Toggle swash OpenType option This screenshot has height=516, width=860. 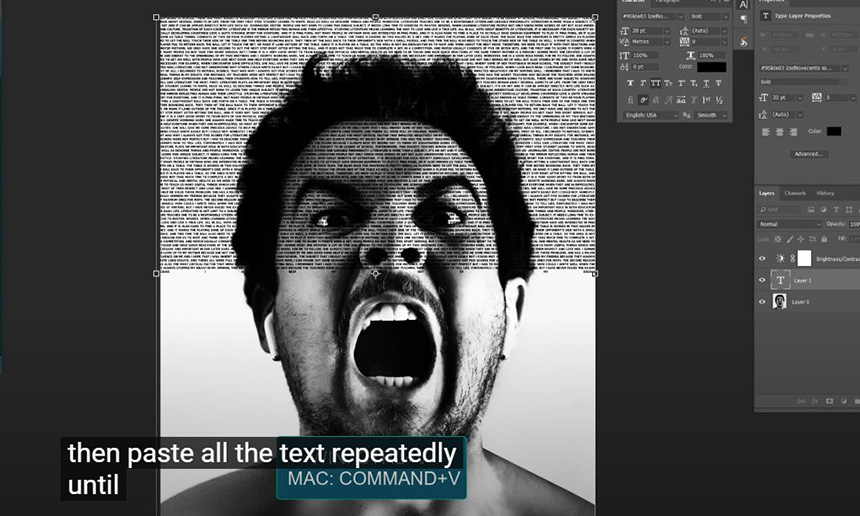point(668,100)
